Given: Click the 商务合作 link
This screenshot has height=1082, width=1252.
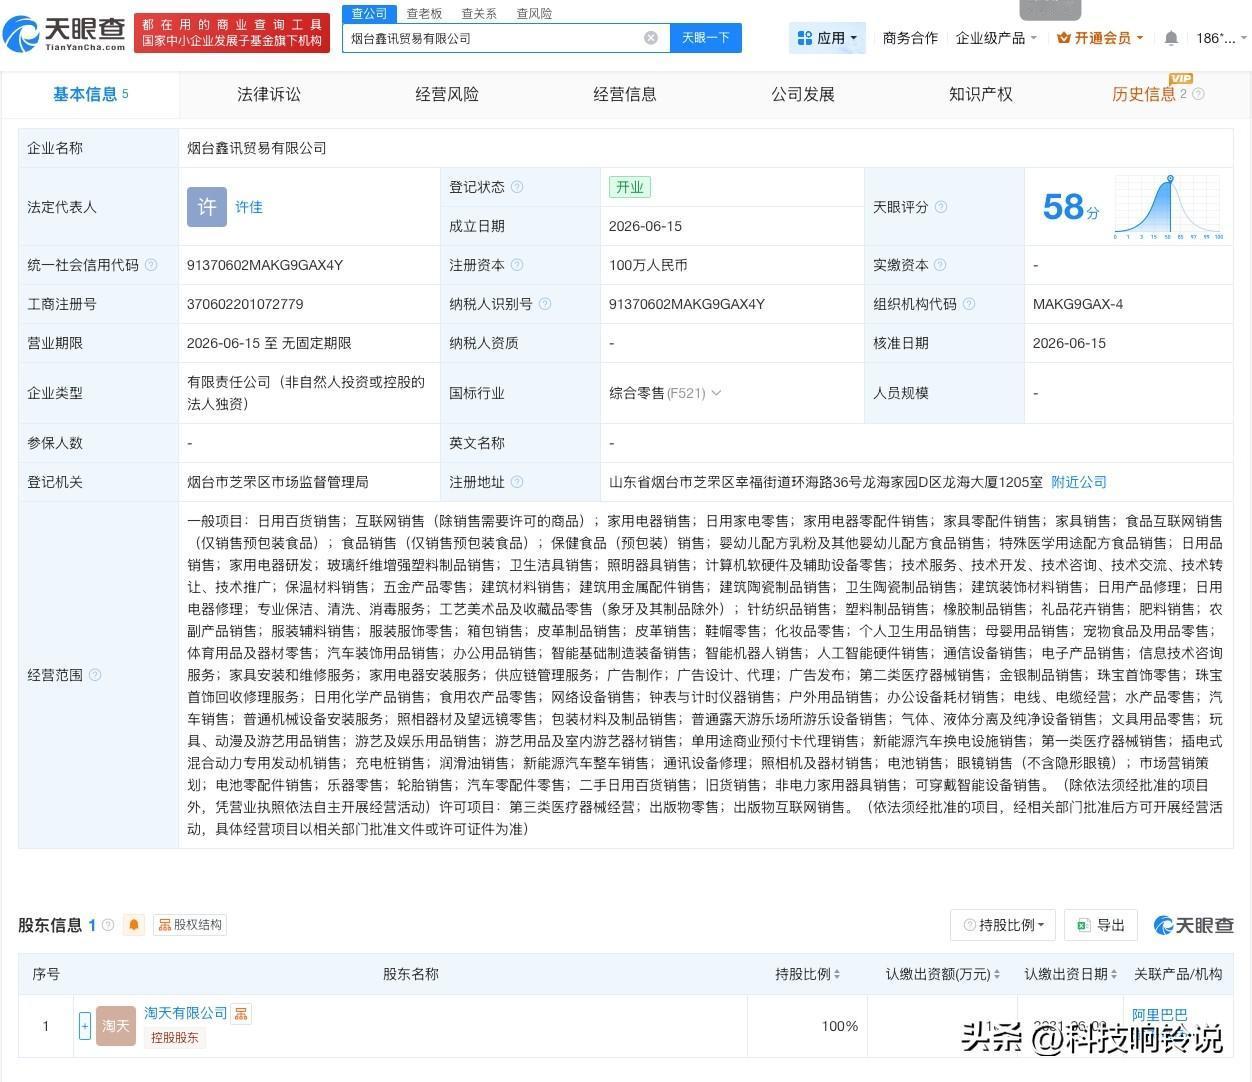Looking at the screenshot, I should pyautogui.click(x=910, y=38).
